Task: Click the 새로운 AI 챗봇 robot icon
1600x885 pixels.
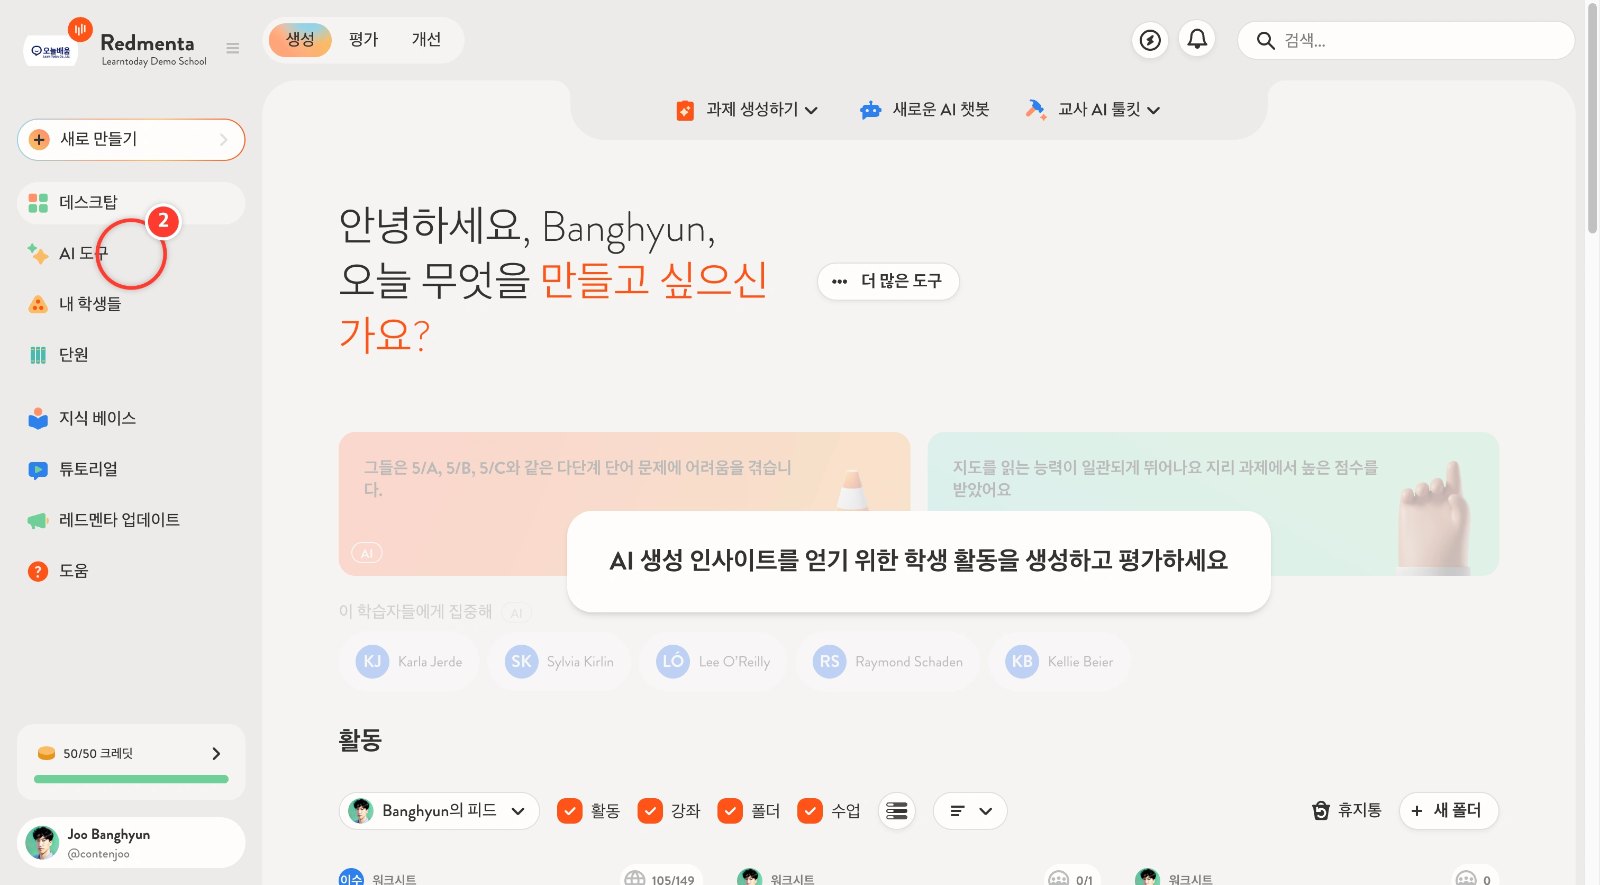Action: click(x=870, y=110)
